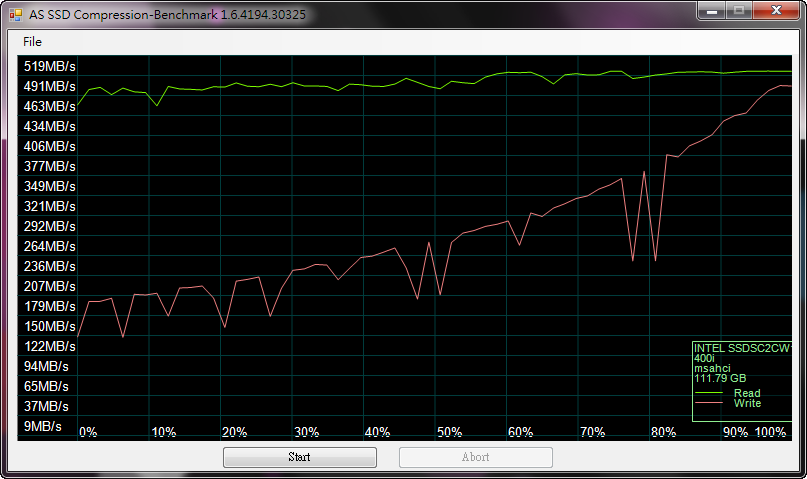Click the 264MB/s Y-axis label
The image size is (807, 479).
pyautogui.click(x=50, y=246)
